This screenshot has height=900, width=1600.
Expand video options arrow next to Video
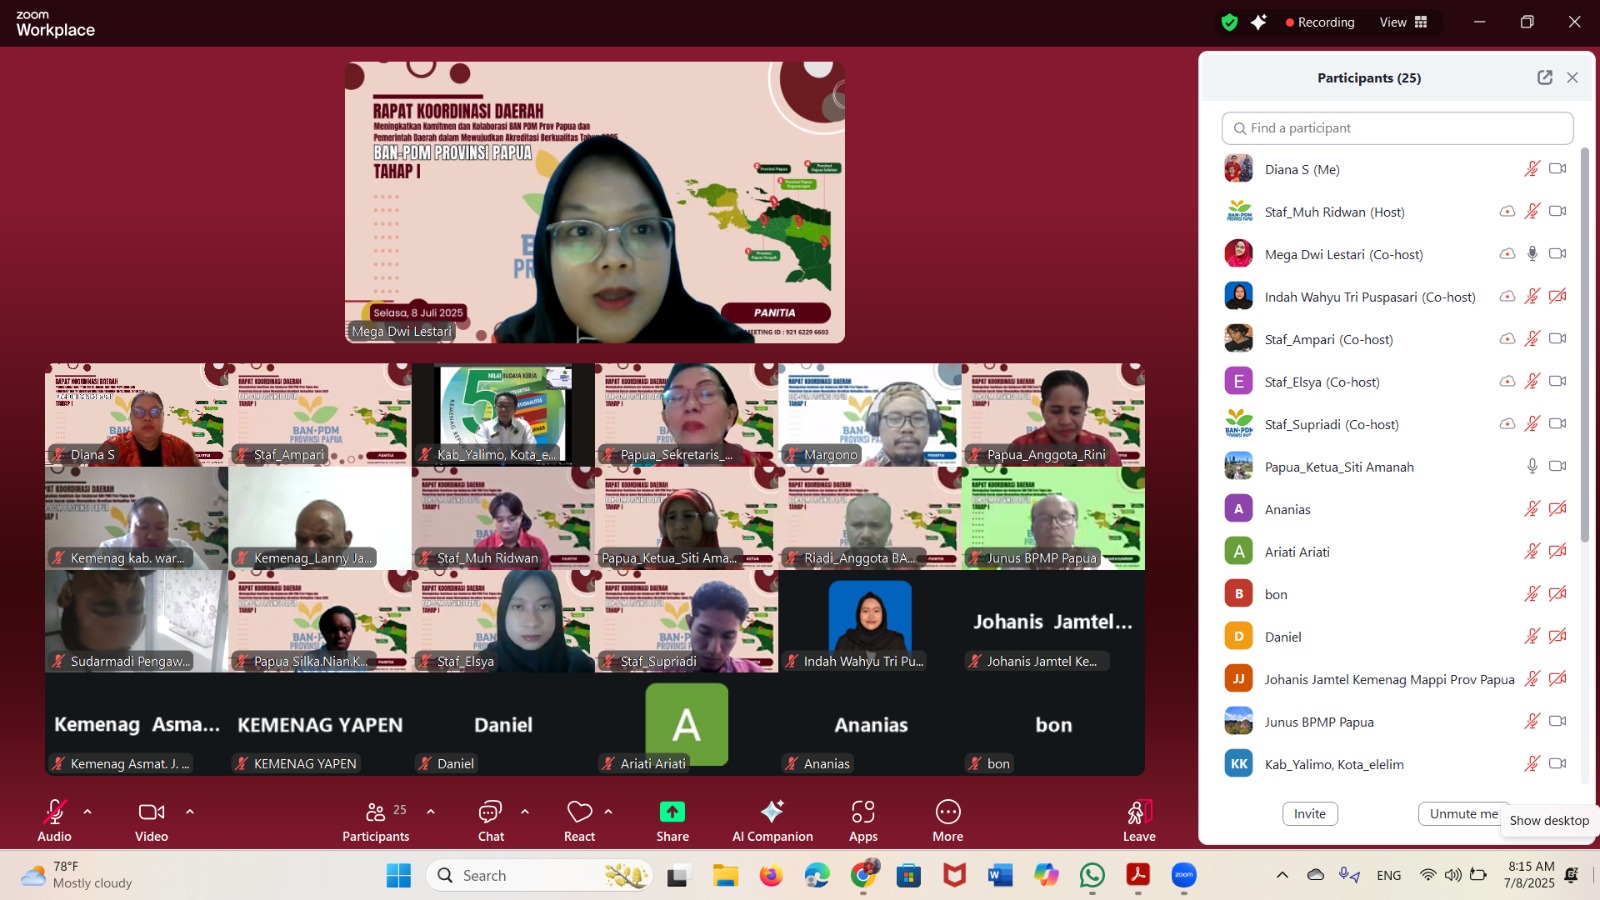click(x=190, y=812)
